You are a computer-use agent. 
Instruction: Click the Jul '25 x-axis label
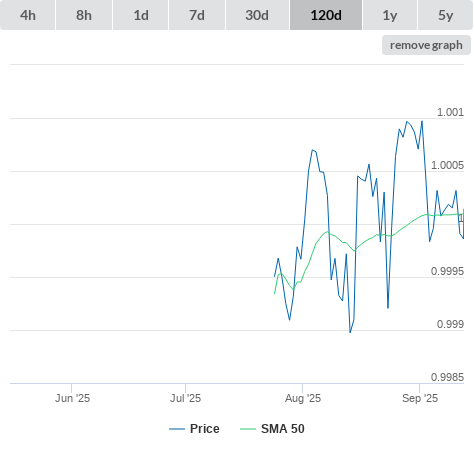point(186,398)
